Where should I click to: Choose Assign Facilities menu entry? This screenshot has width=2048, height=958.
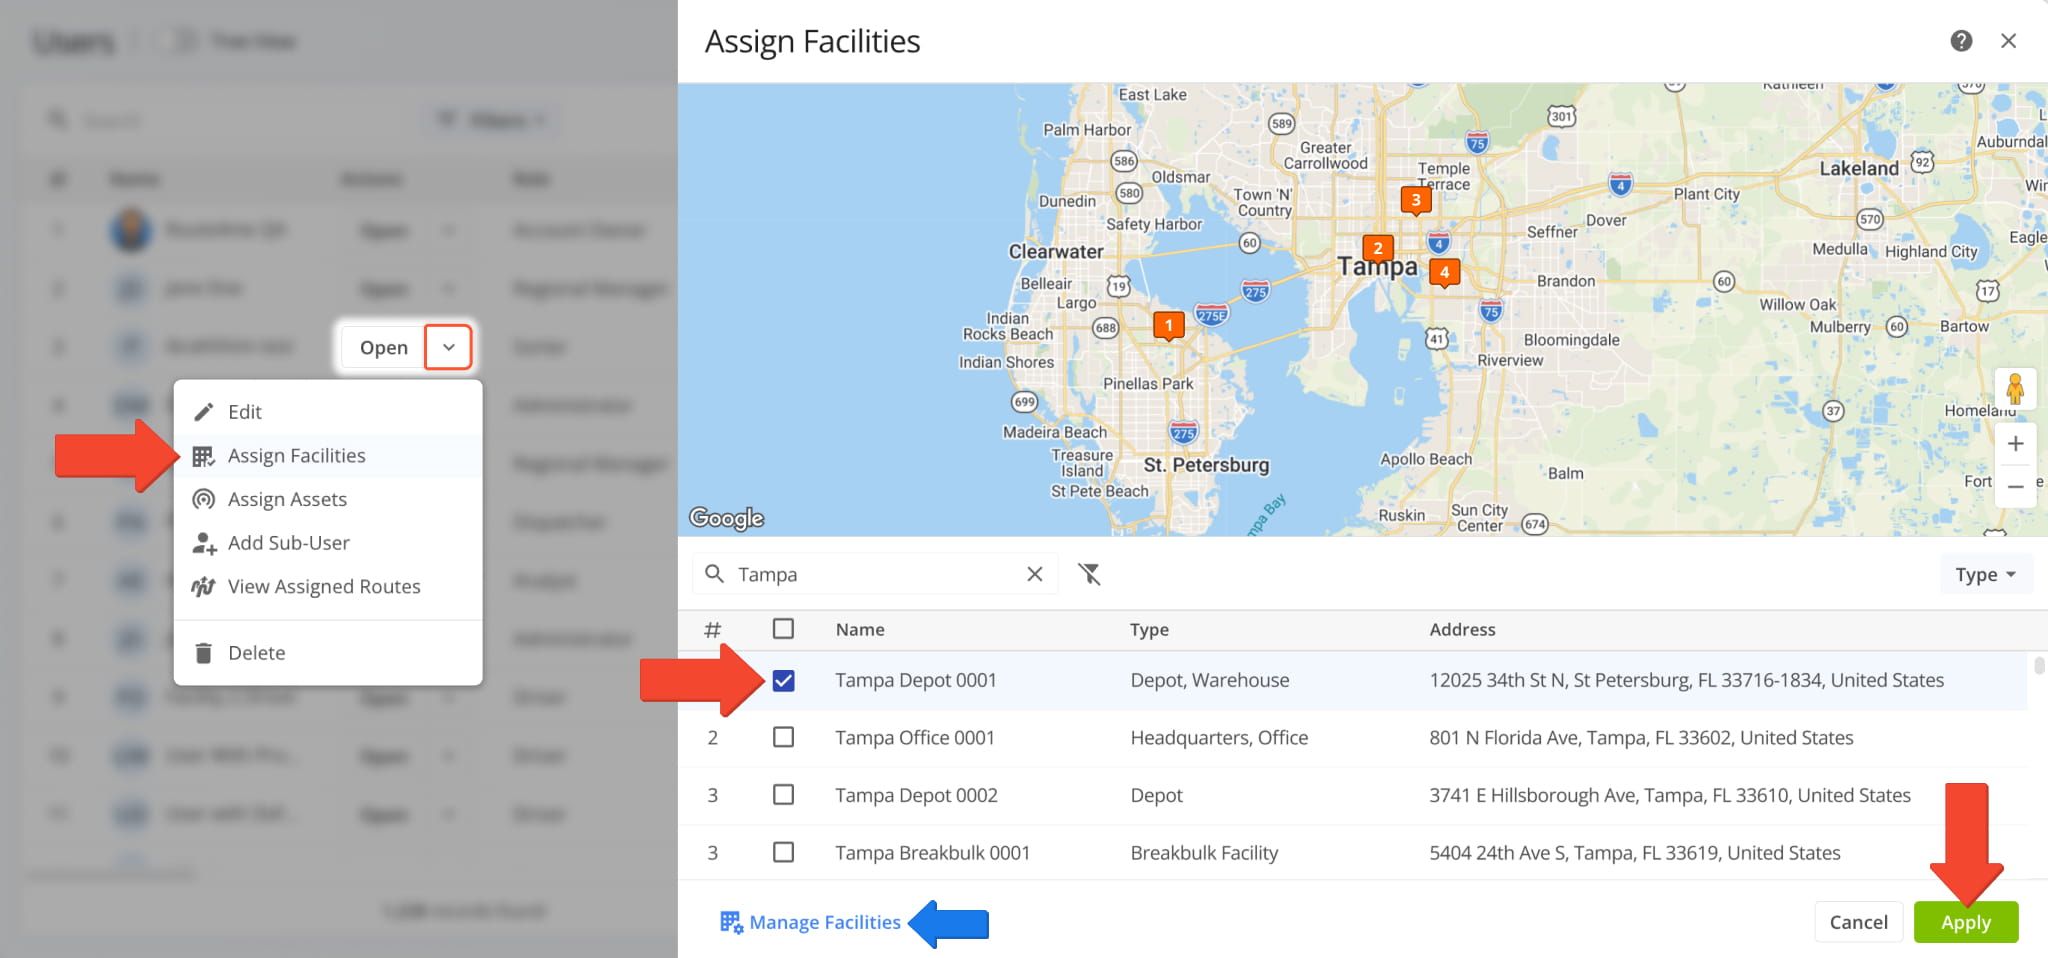click(328, 456)
